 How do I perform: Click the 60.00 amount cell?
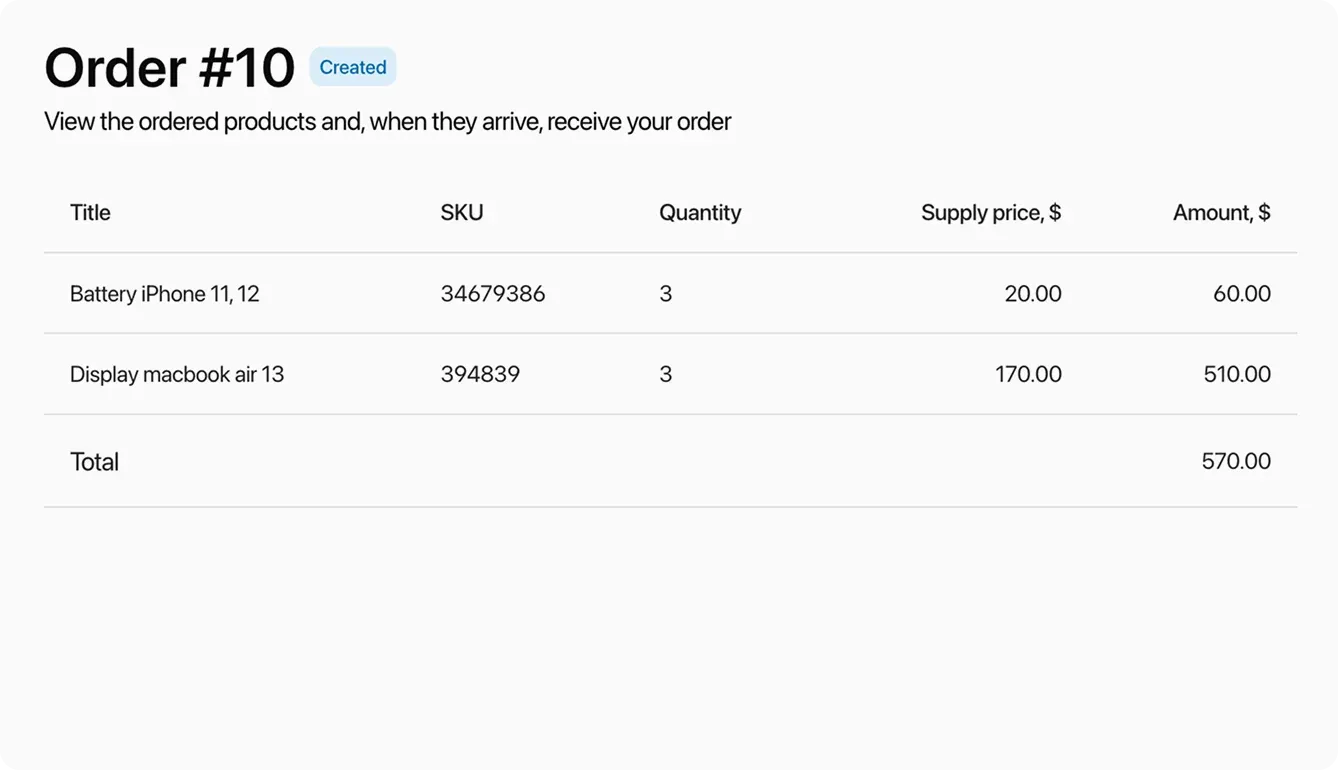tap(1241, 293)
